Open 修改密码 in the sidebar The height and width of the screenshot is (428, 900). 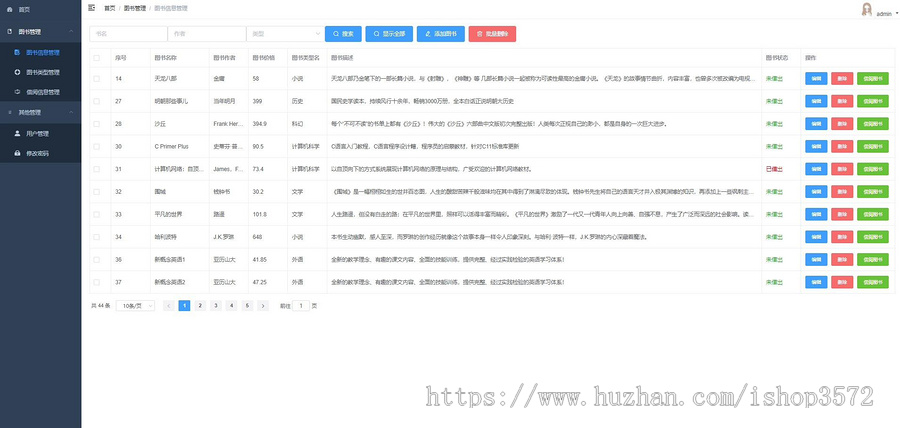pyautogui.click(x=40, y=153)
